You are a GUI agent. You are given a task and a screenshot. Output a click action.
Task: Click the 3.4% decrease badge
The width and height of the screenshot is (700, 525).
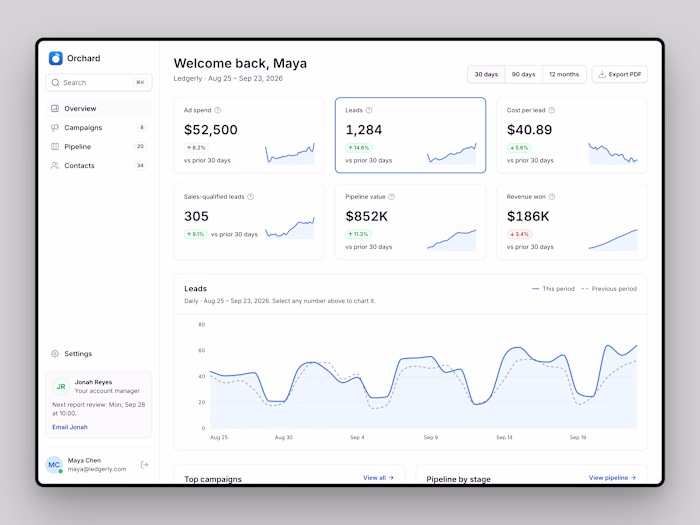519,234
